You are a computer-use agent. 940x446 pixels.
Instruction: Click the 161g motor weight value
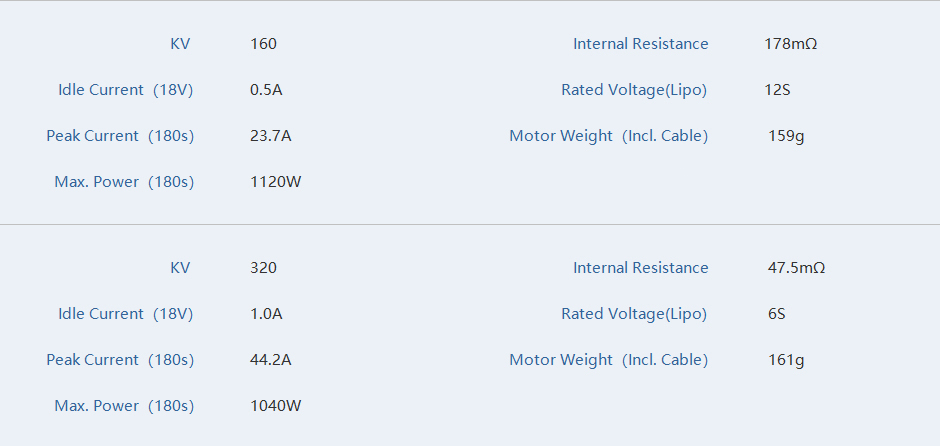[786, 360]
